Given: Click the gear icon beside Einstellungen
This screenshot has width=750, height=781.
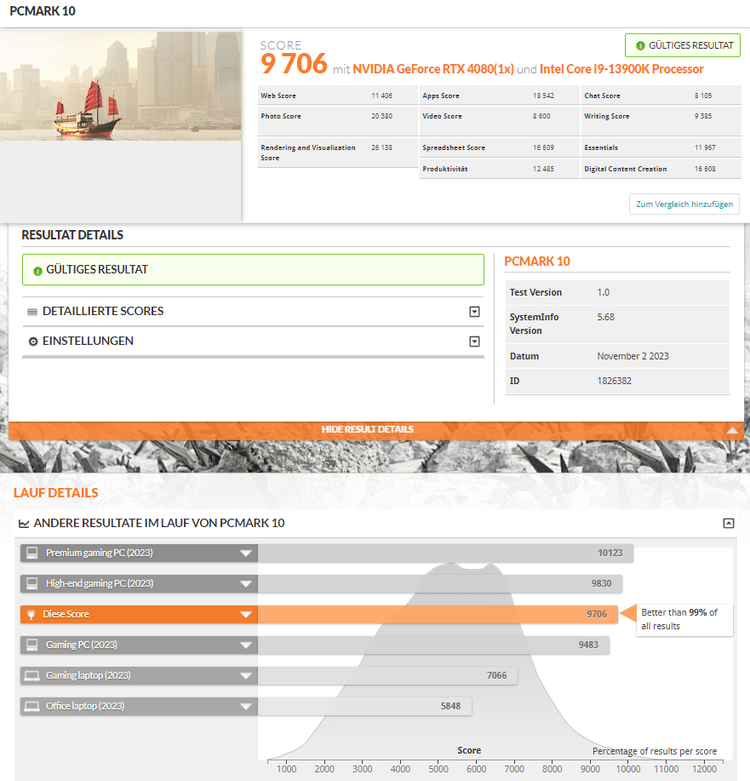Looking at the screenshot, I should coord(33,341).
